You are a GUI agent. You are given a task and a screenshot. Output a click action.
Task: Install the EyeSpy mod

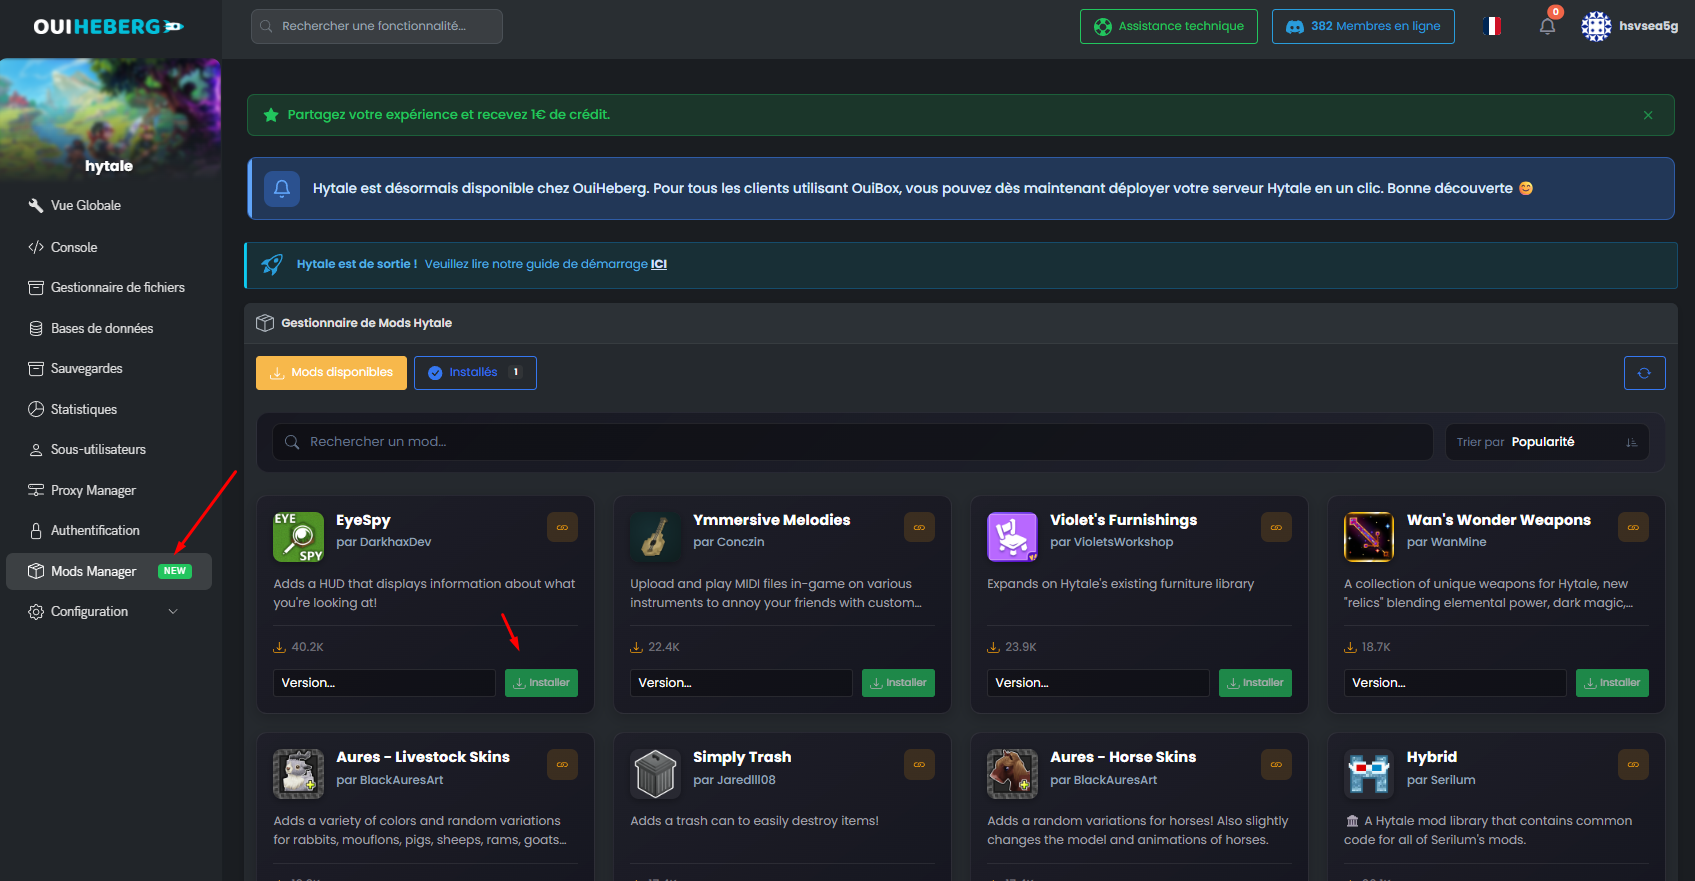[x=541, y=683]
